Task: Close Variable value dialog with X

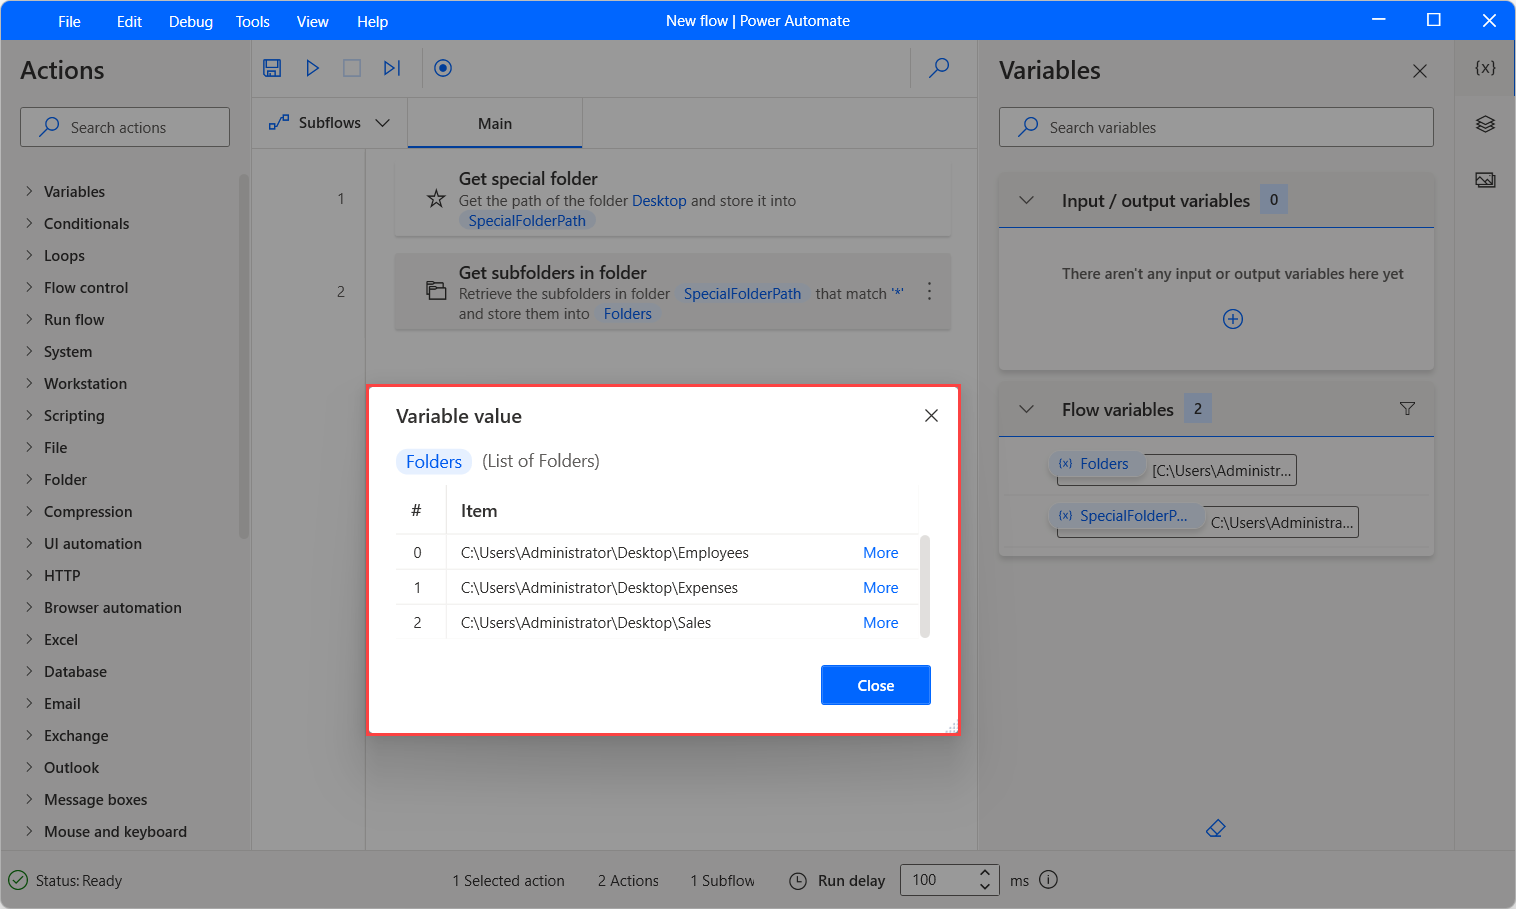Action: click(x=931, y=415)
